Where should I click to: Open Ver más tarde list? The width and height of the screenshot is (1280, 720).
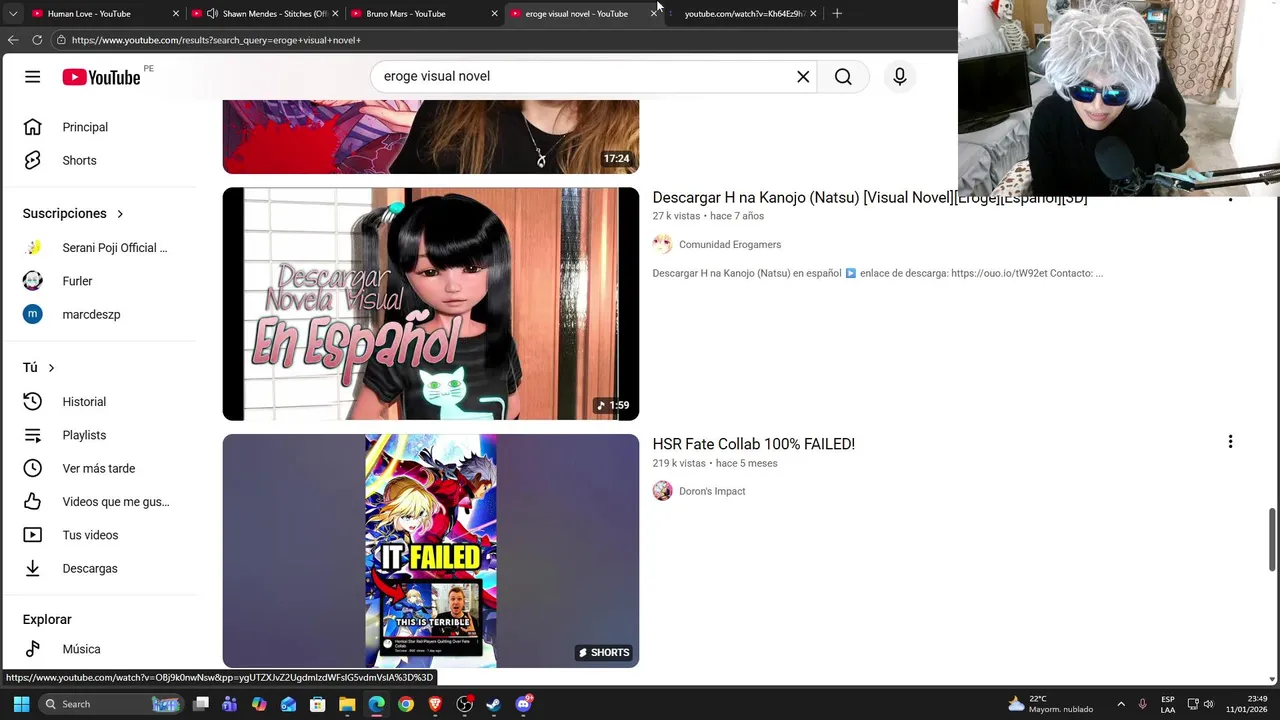click(x=100, y=468)
